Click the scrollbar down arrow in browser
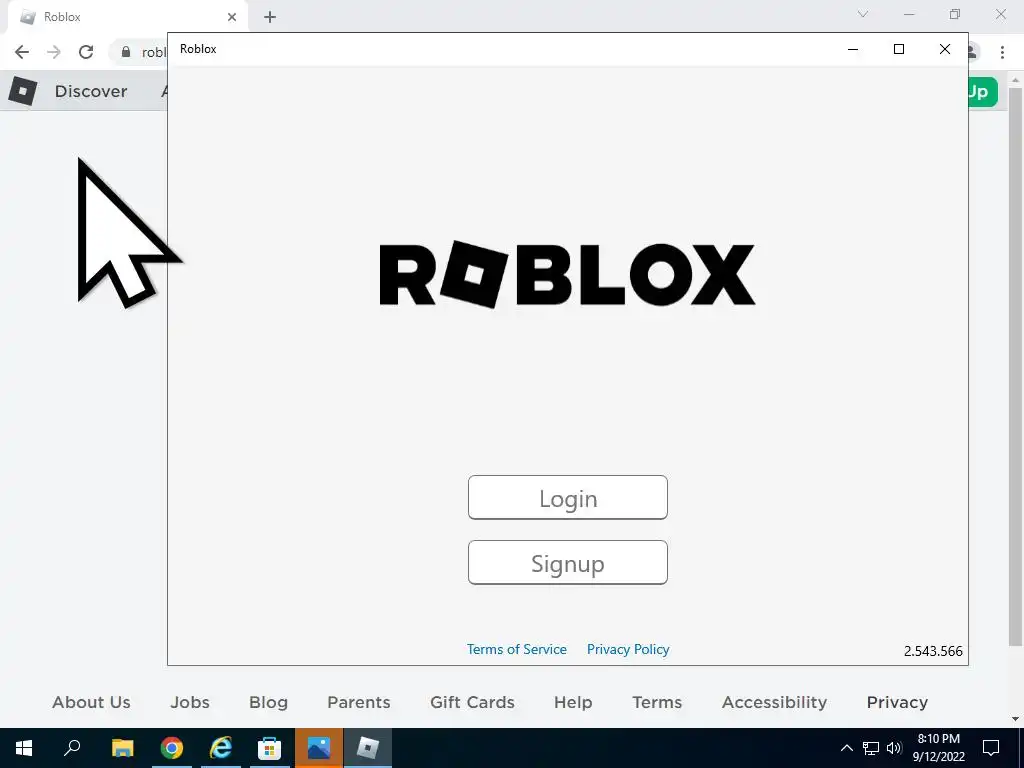The width and height of the screenshot is (1024, 768). [x=1016, y=719]
